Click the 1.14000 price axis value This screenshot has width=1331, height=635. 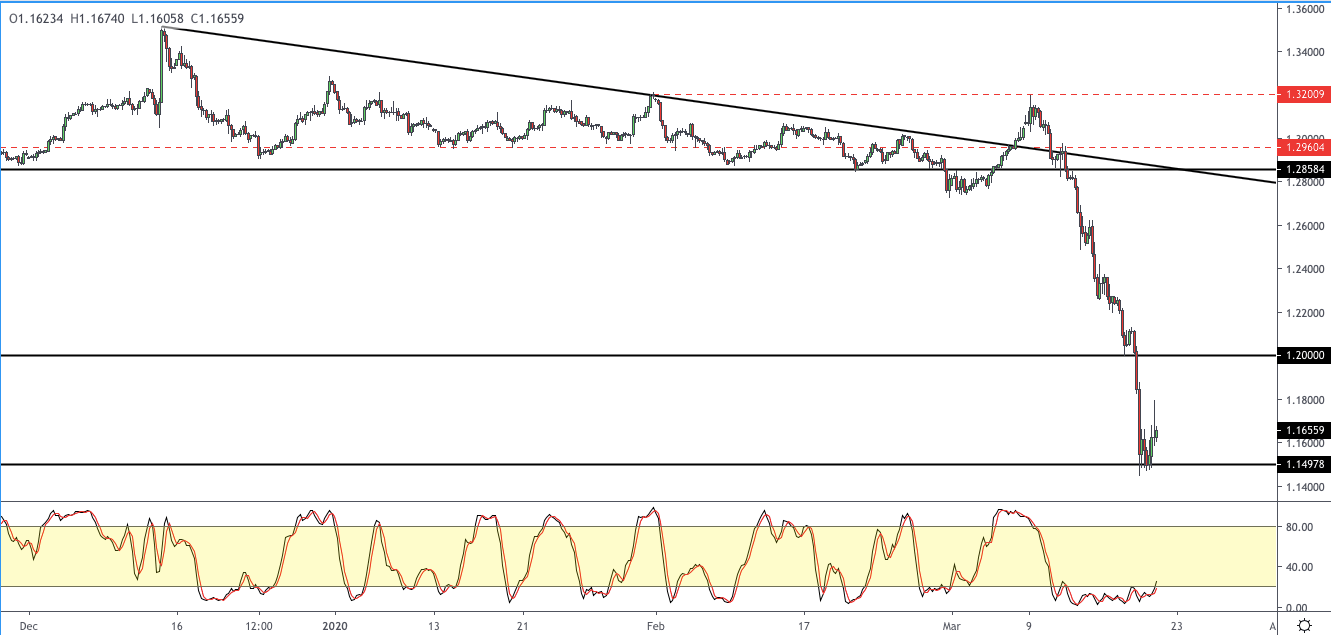pyautogui.click(x=1305, y=486)
